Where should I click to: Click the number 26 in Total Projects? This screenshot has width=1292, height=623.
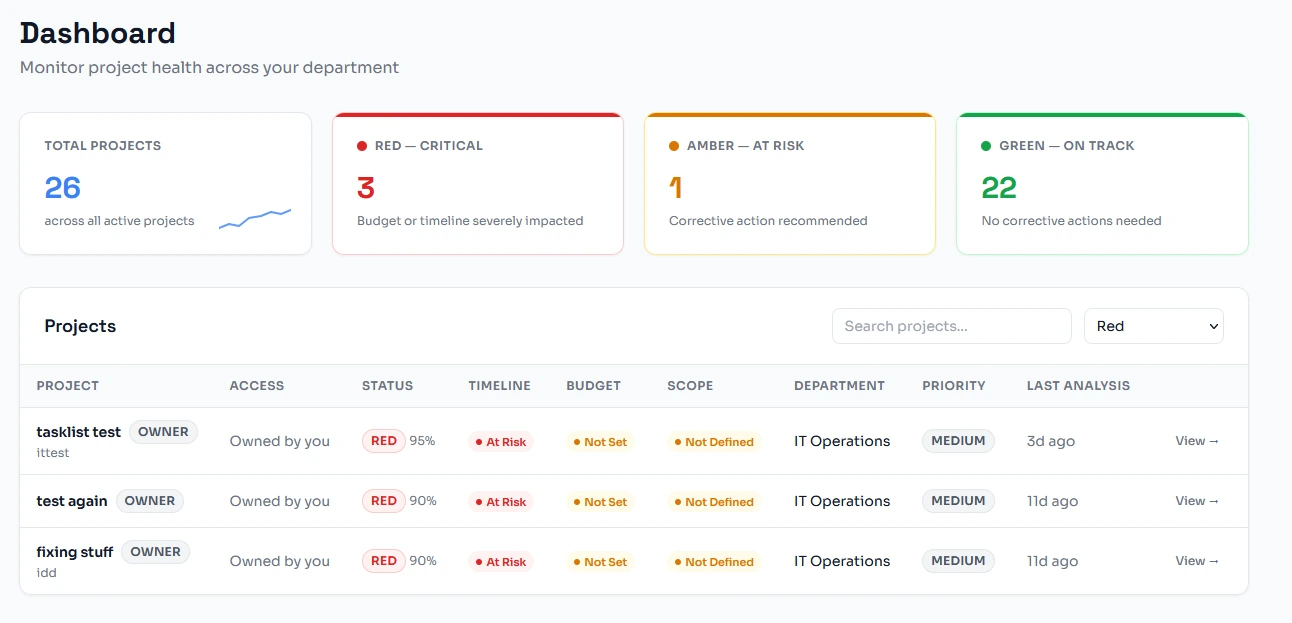click(63, 188)
